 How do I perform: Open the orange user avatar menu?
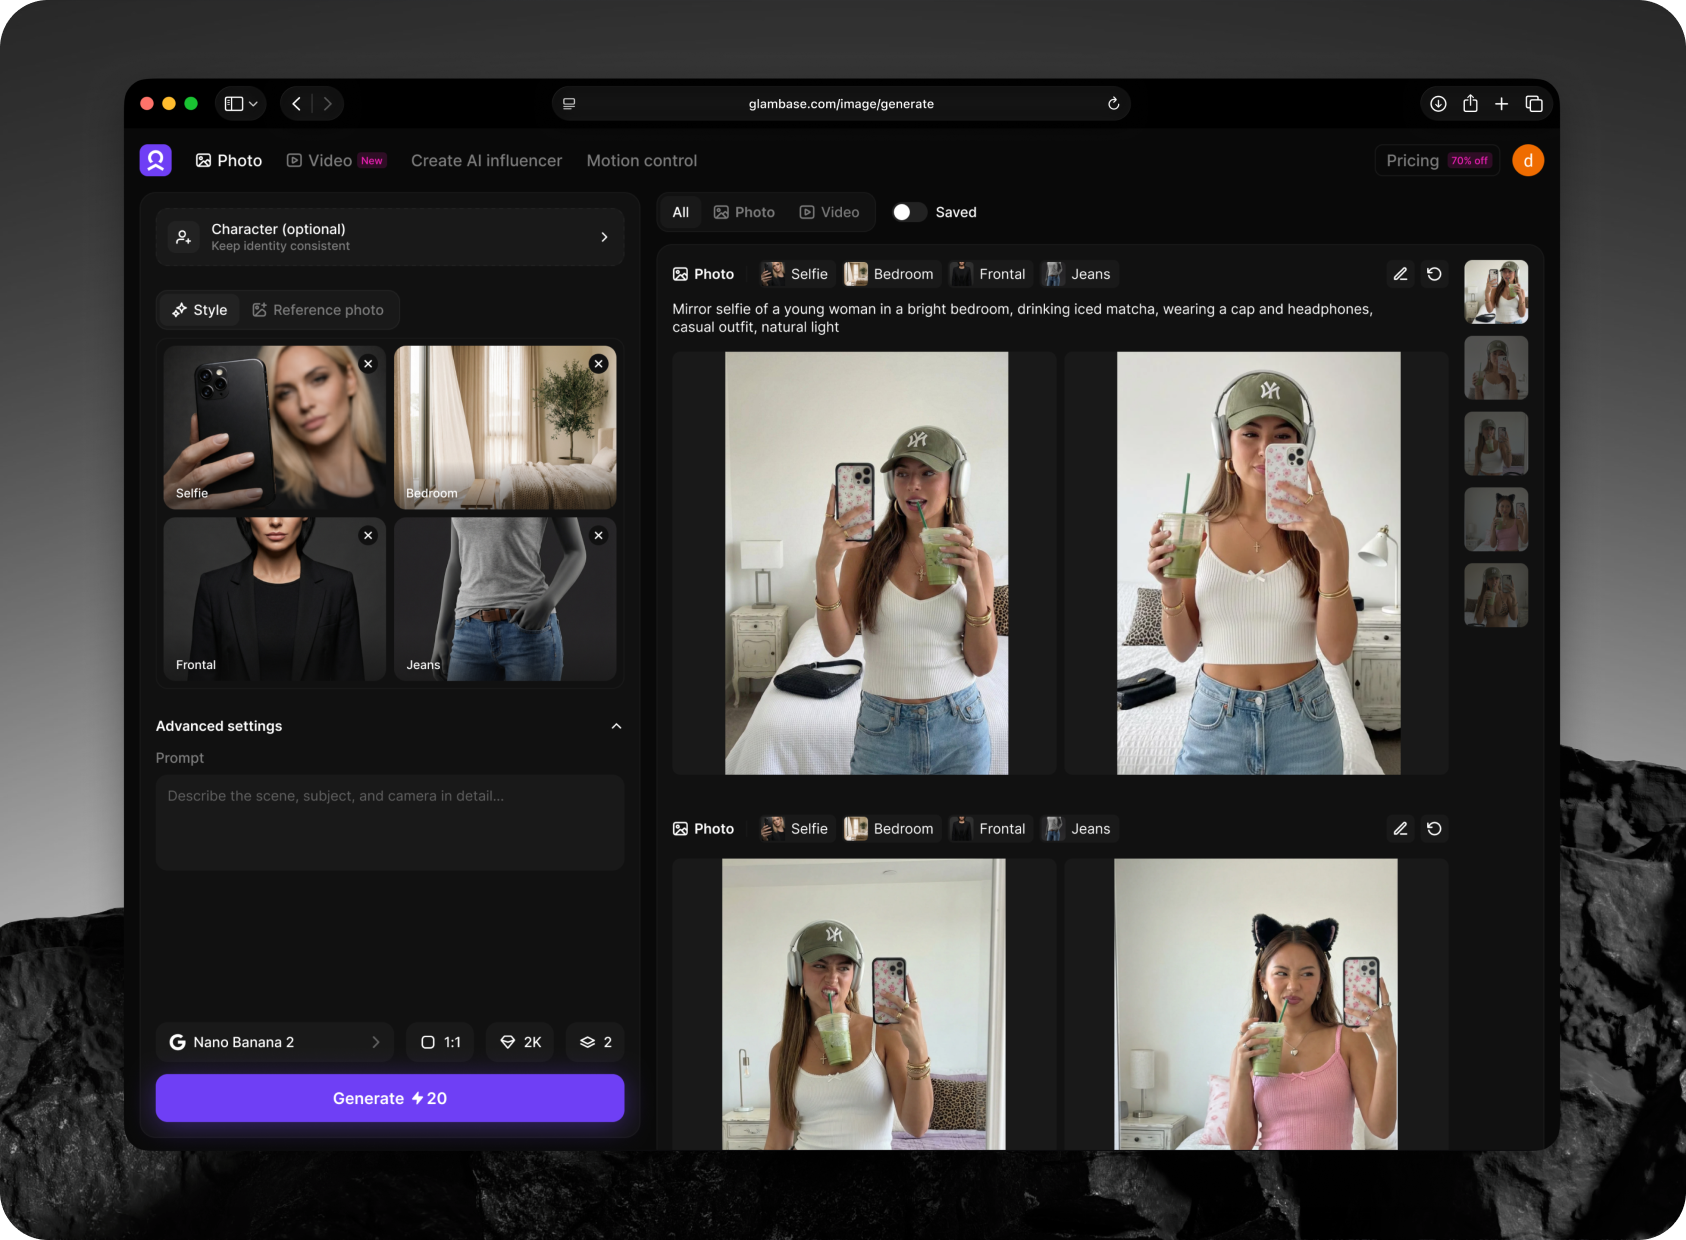pyautogui.click(x=1527, y=160)
